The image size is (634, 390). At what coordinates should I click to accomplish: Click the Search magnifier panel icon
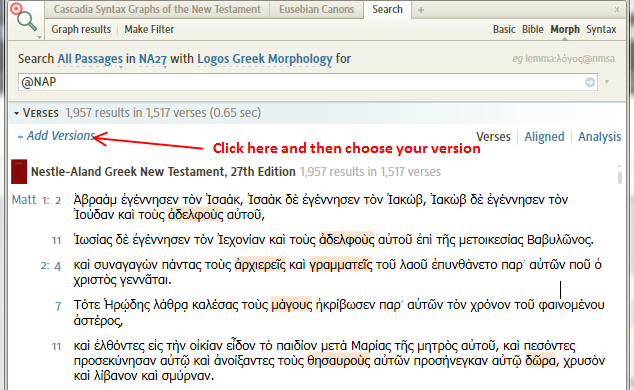click(26, 20)
